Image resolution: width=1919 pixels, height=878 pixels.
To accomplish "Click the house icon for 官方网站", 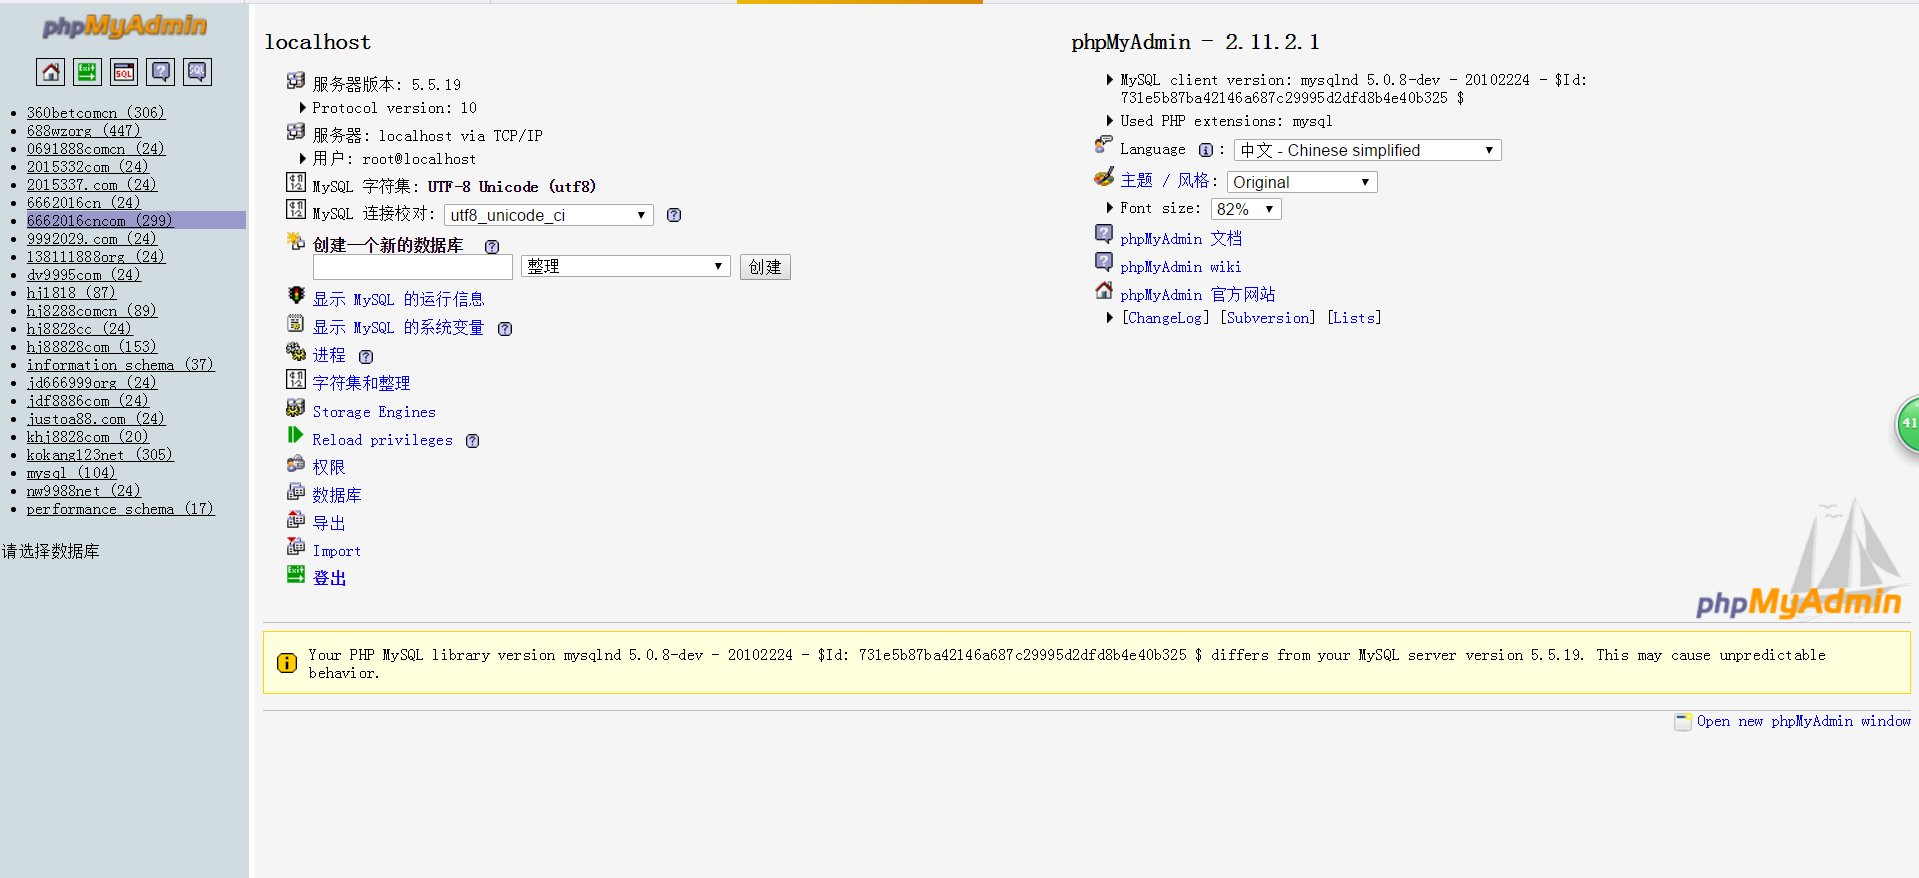I will (1104, 290).
